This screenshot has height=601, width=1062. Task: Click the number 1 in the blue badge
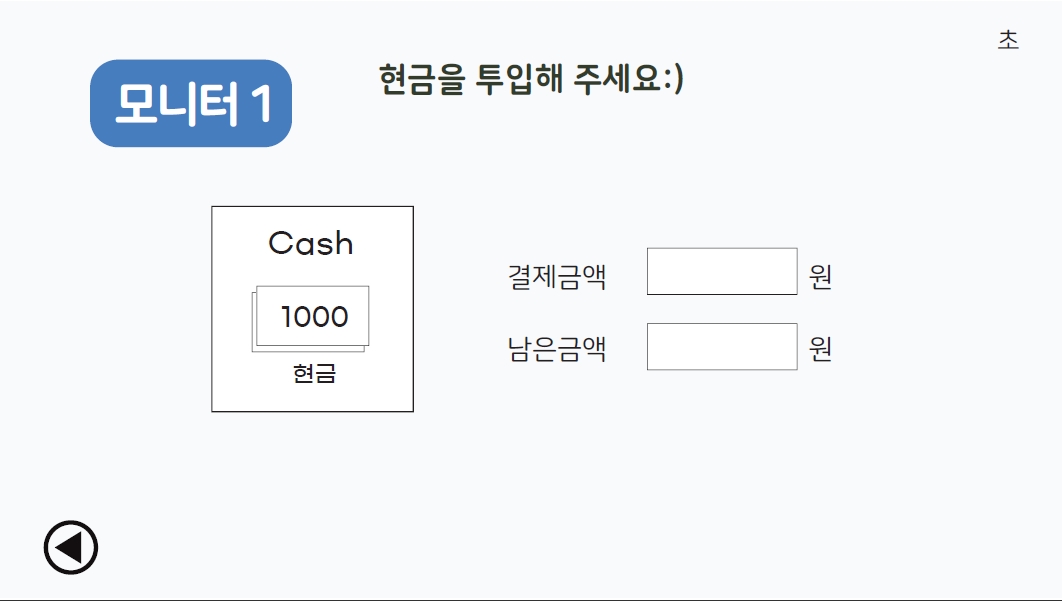(x=261, y=104)
